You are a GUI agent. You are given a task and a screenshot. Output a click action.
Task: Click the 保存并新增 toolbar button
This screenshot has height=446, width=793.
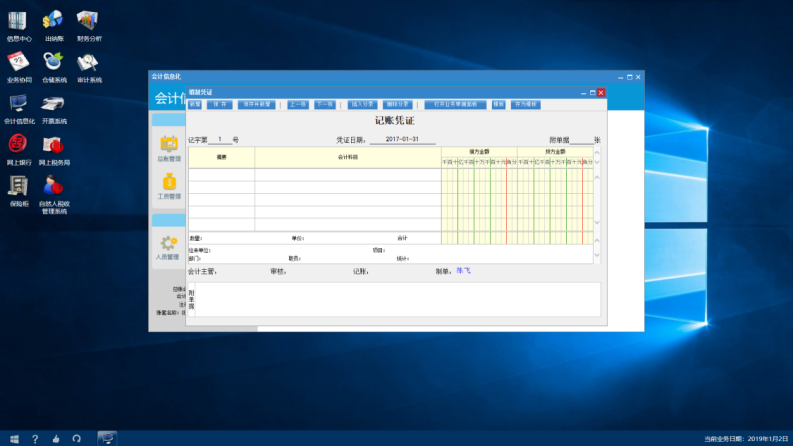pyautogui.click(x=256, y=105)
